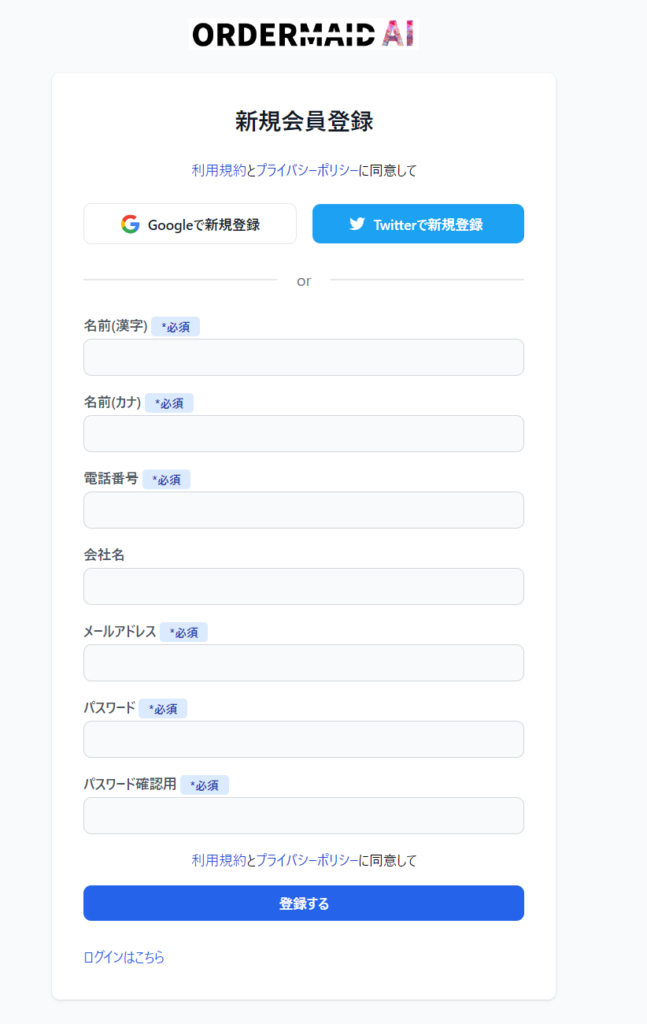Sign up with the Google button
Viewport: 647px width, 1024px height.
pos(190,224)
